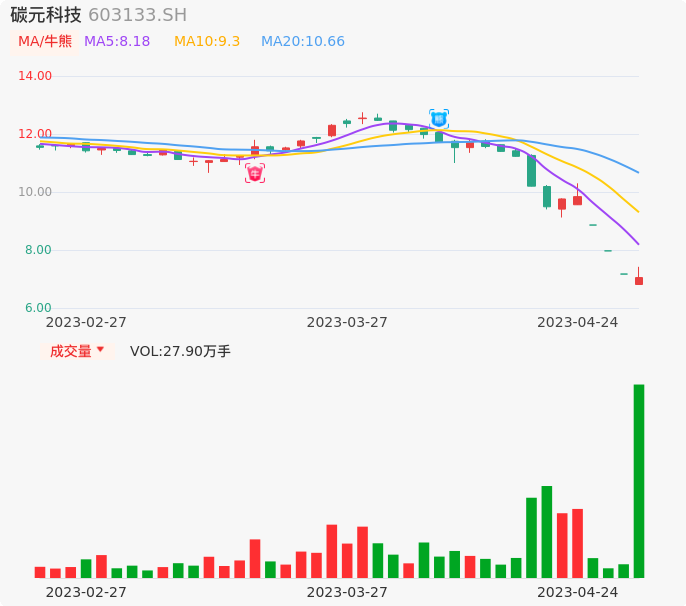Screen dimensions: 686x606
Task: Click the 2023-04-24 date under volume chart
Action: (x=578, y=592)
